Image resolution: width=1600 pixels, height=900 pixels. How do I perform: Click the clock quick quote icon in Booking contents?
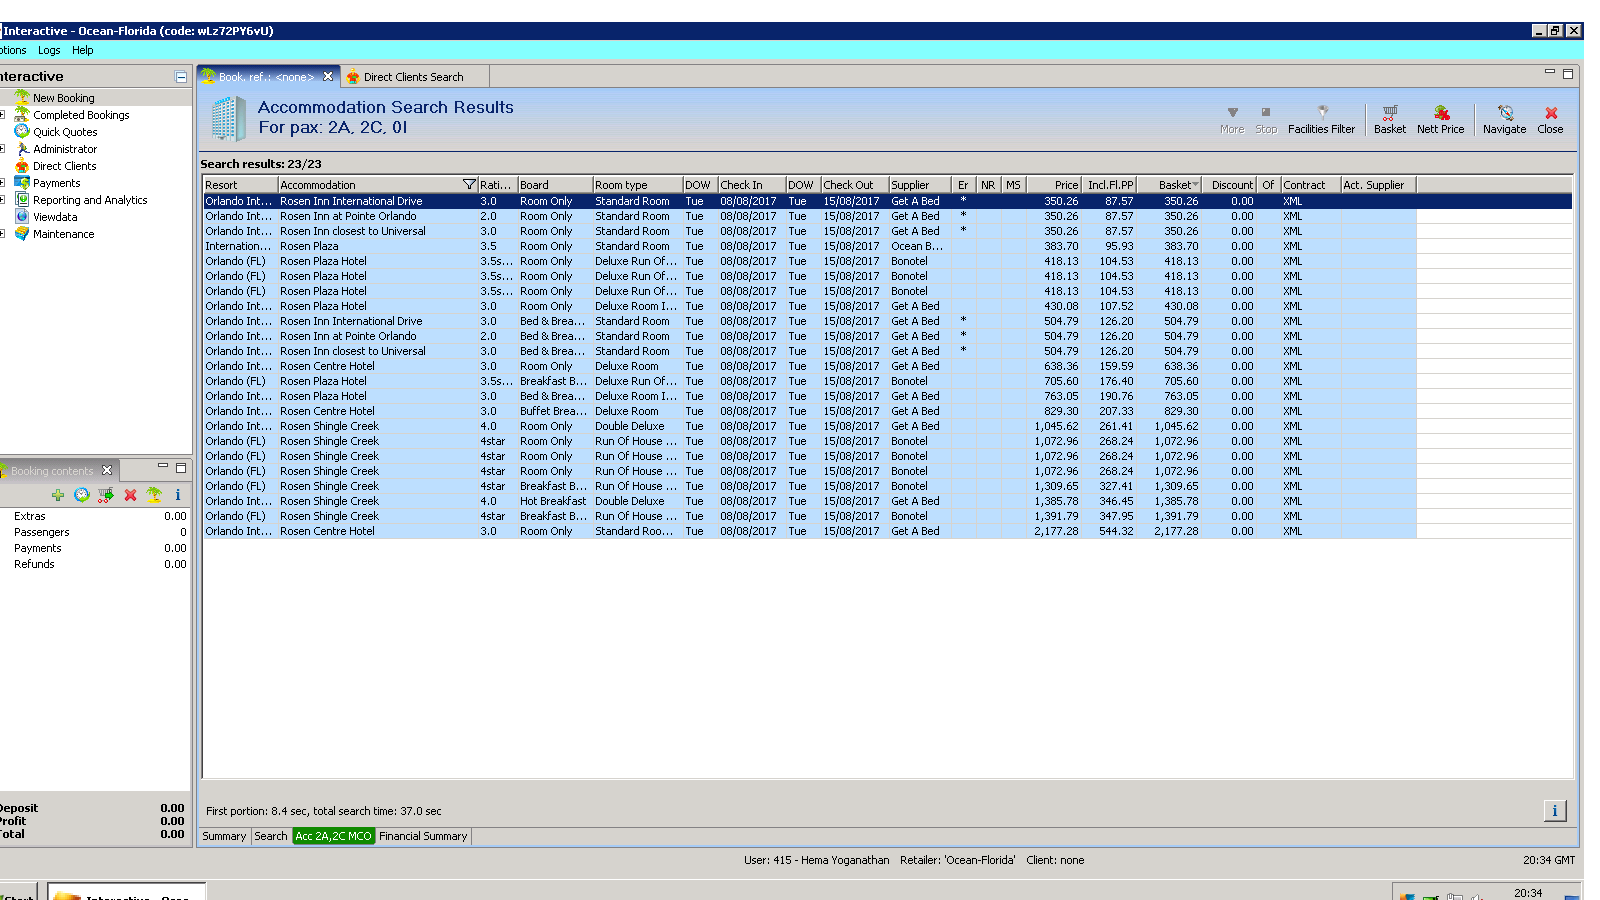pos(82,495)
